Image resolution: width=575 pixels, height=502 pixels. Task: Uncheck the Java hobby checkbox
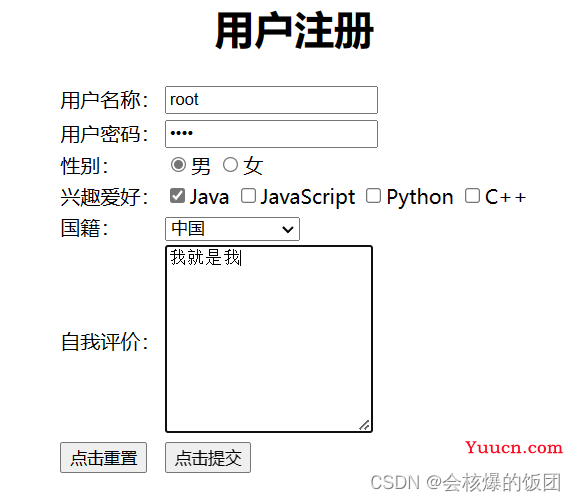[177, 196]
